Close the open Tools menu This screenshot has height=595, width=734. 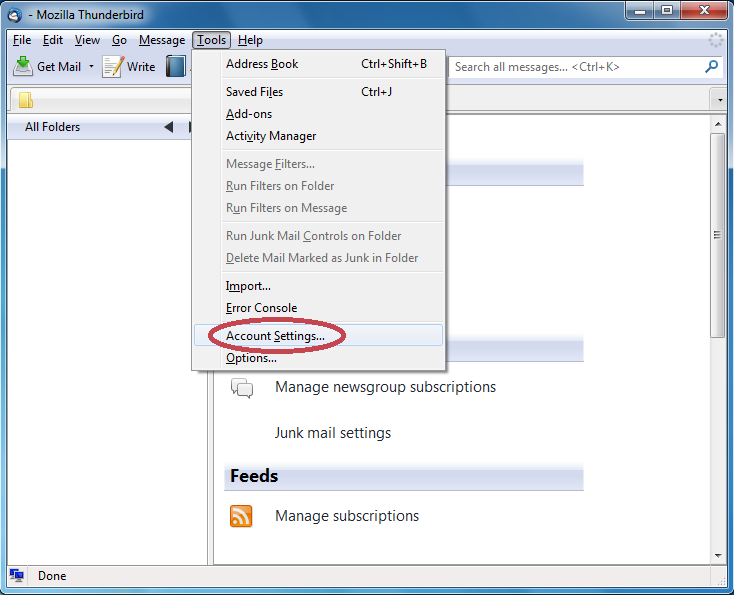(x=212, y=40)
